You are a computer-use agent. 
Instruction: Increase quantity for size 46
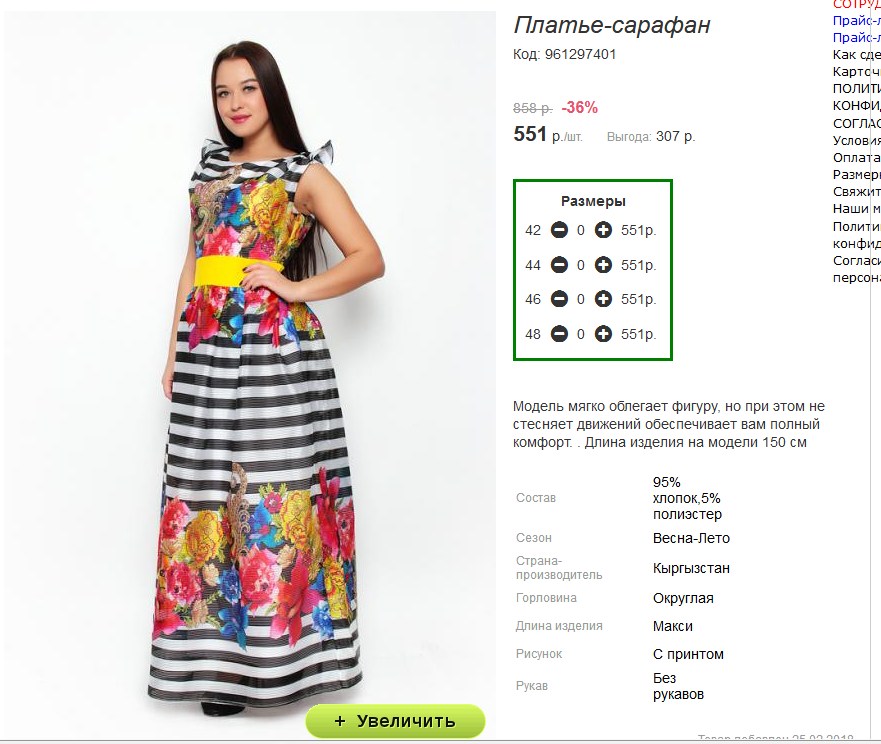pyautogui.click(x=603, y=299)
